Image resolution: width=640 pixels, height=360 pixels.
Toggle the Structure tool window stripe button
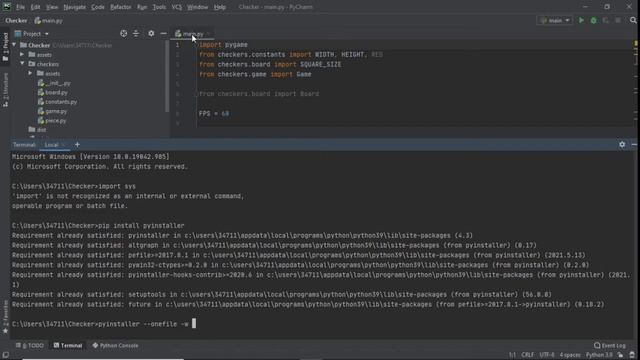tap(5, 90)
